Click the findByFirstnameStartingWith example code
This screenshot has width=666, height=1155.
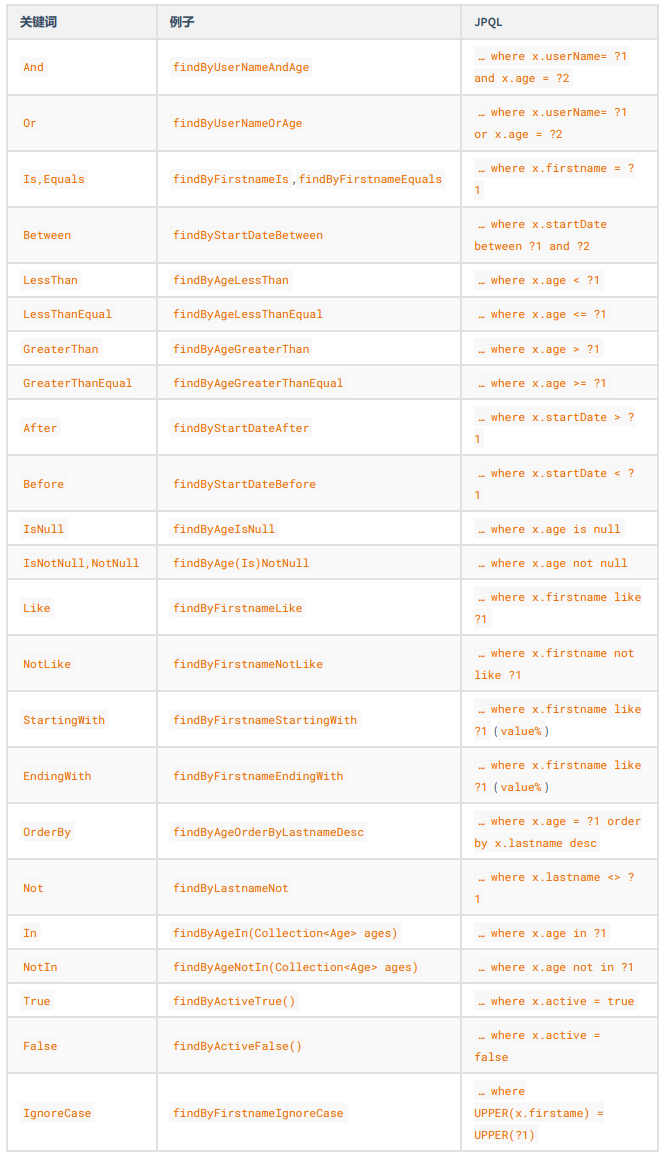coord(265,720)
